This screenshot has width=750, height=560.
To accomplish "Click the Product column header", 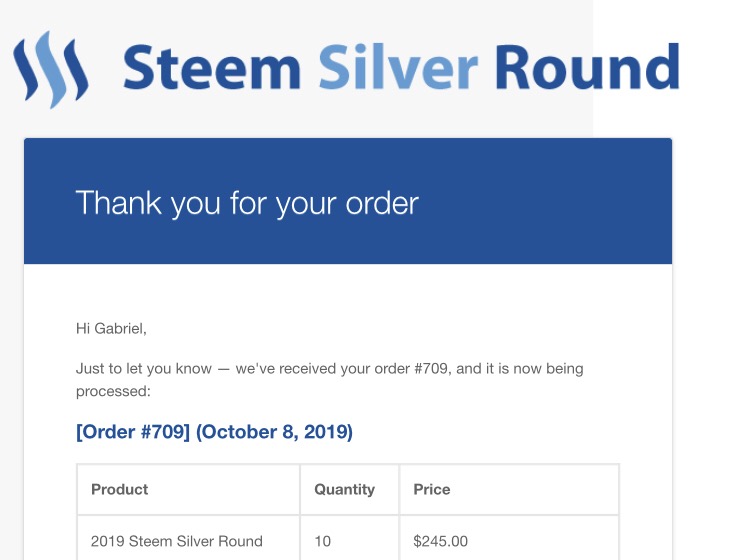I will [x=119, y=489].
